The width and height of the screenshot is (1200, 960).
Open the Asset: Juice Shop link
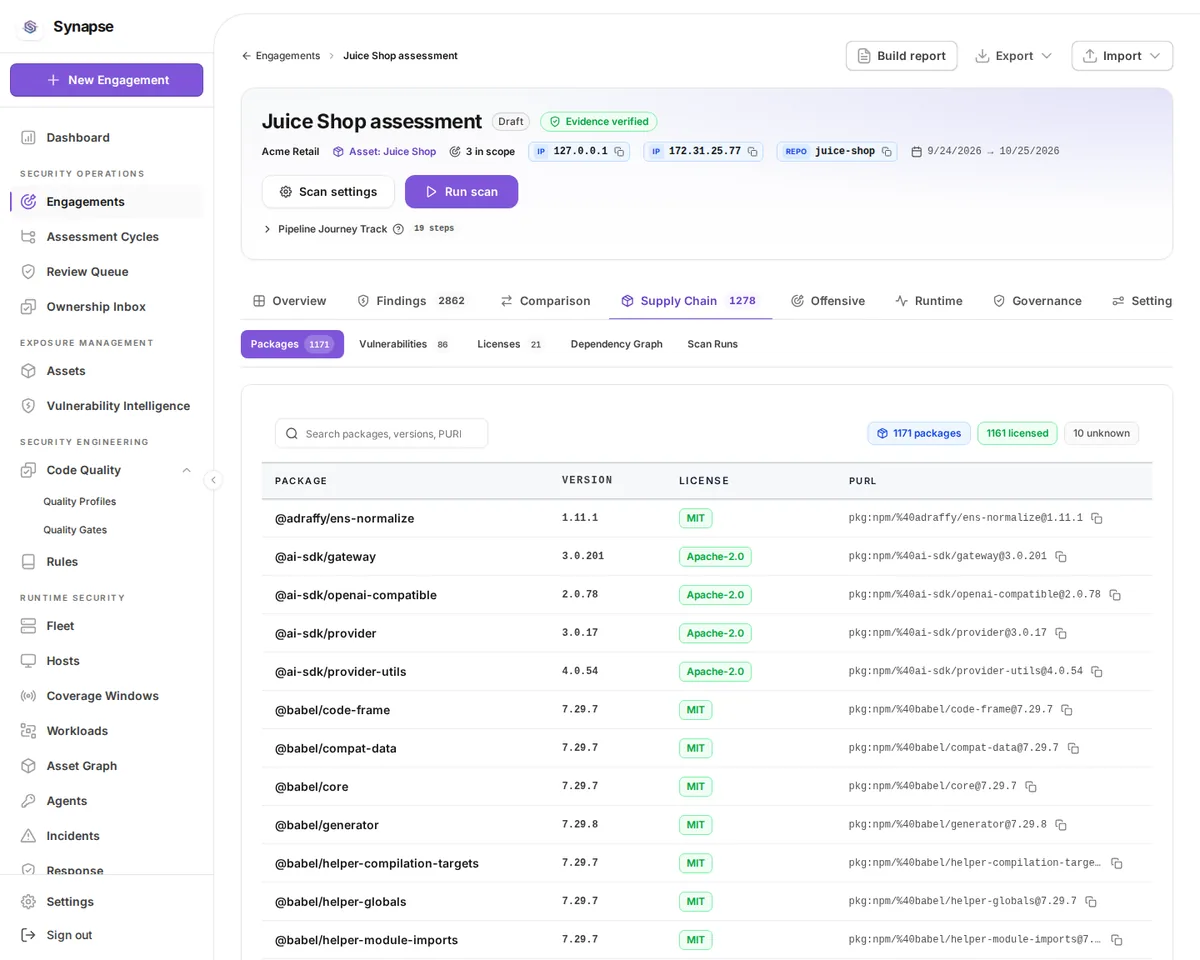click(384, 152)
